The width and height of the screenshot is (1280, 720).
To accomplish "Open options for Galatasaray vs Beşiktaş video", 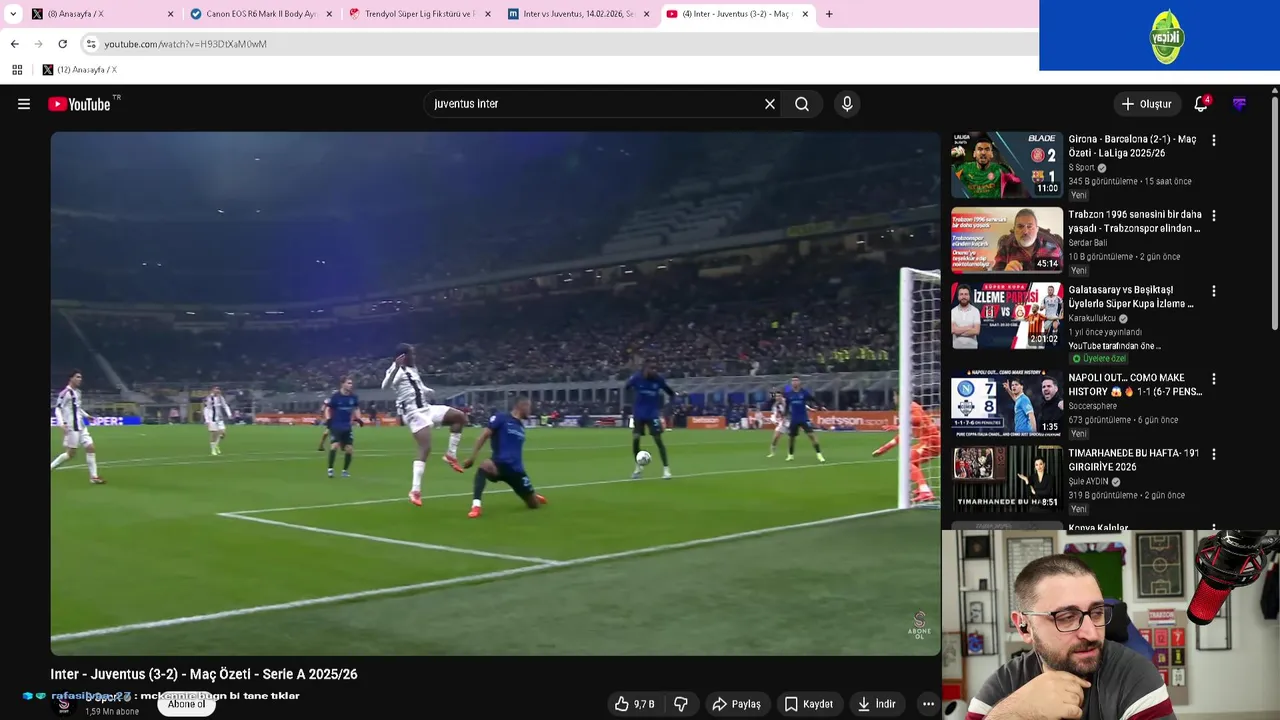I will (x=1214, y=291).
